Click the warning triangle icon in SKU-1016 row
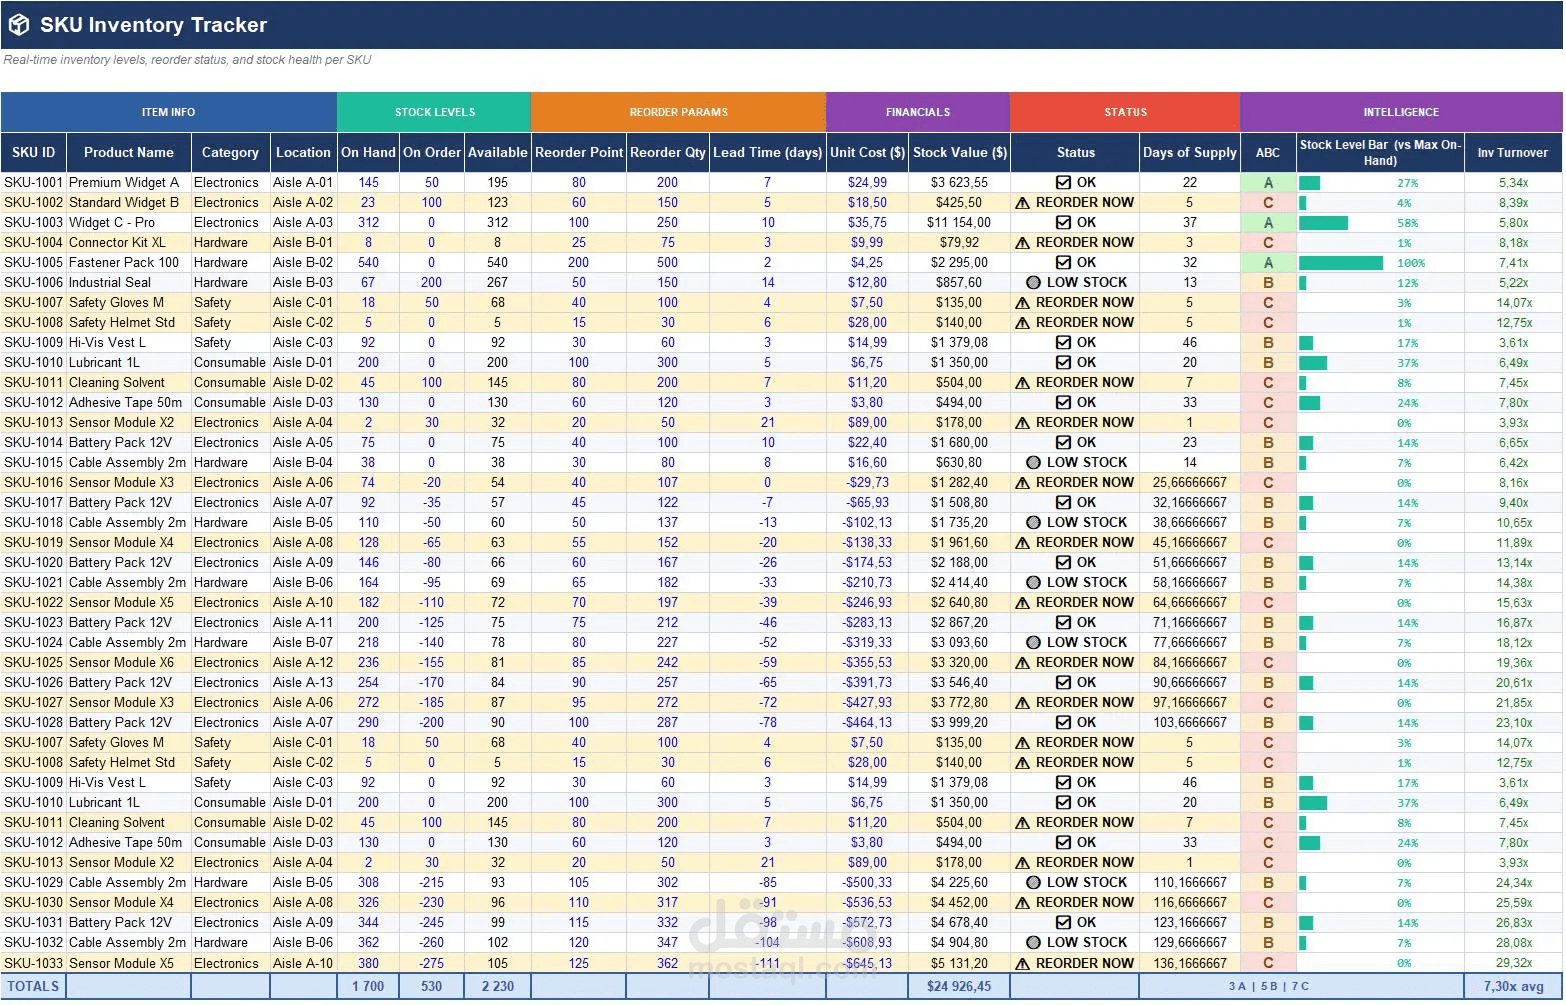This screenshot has height=1005, width=1566. click(1022, 483)
